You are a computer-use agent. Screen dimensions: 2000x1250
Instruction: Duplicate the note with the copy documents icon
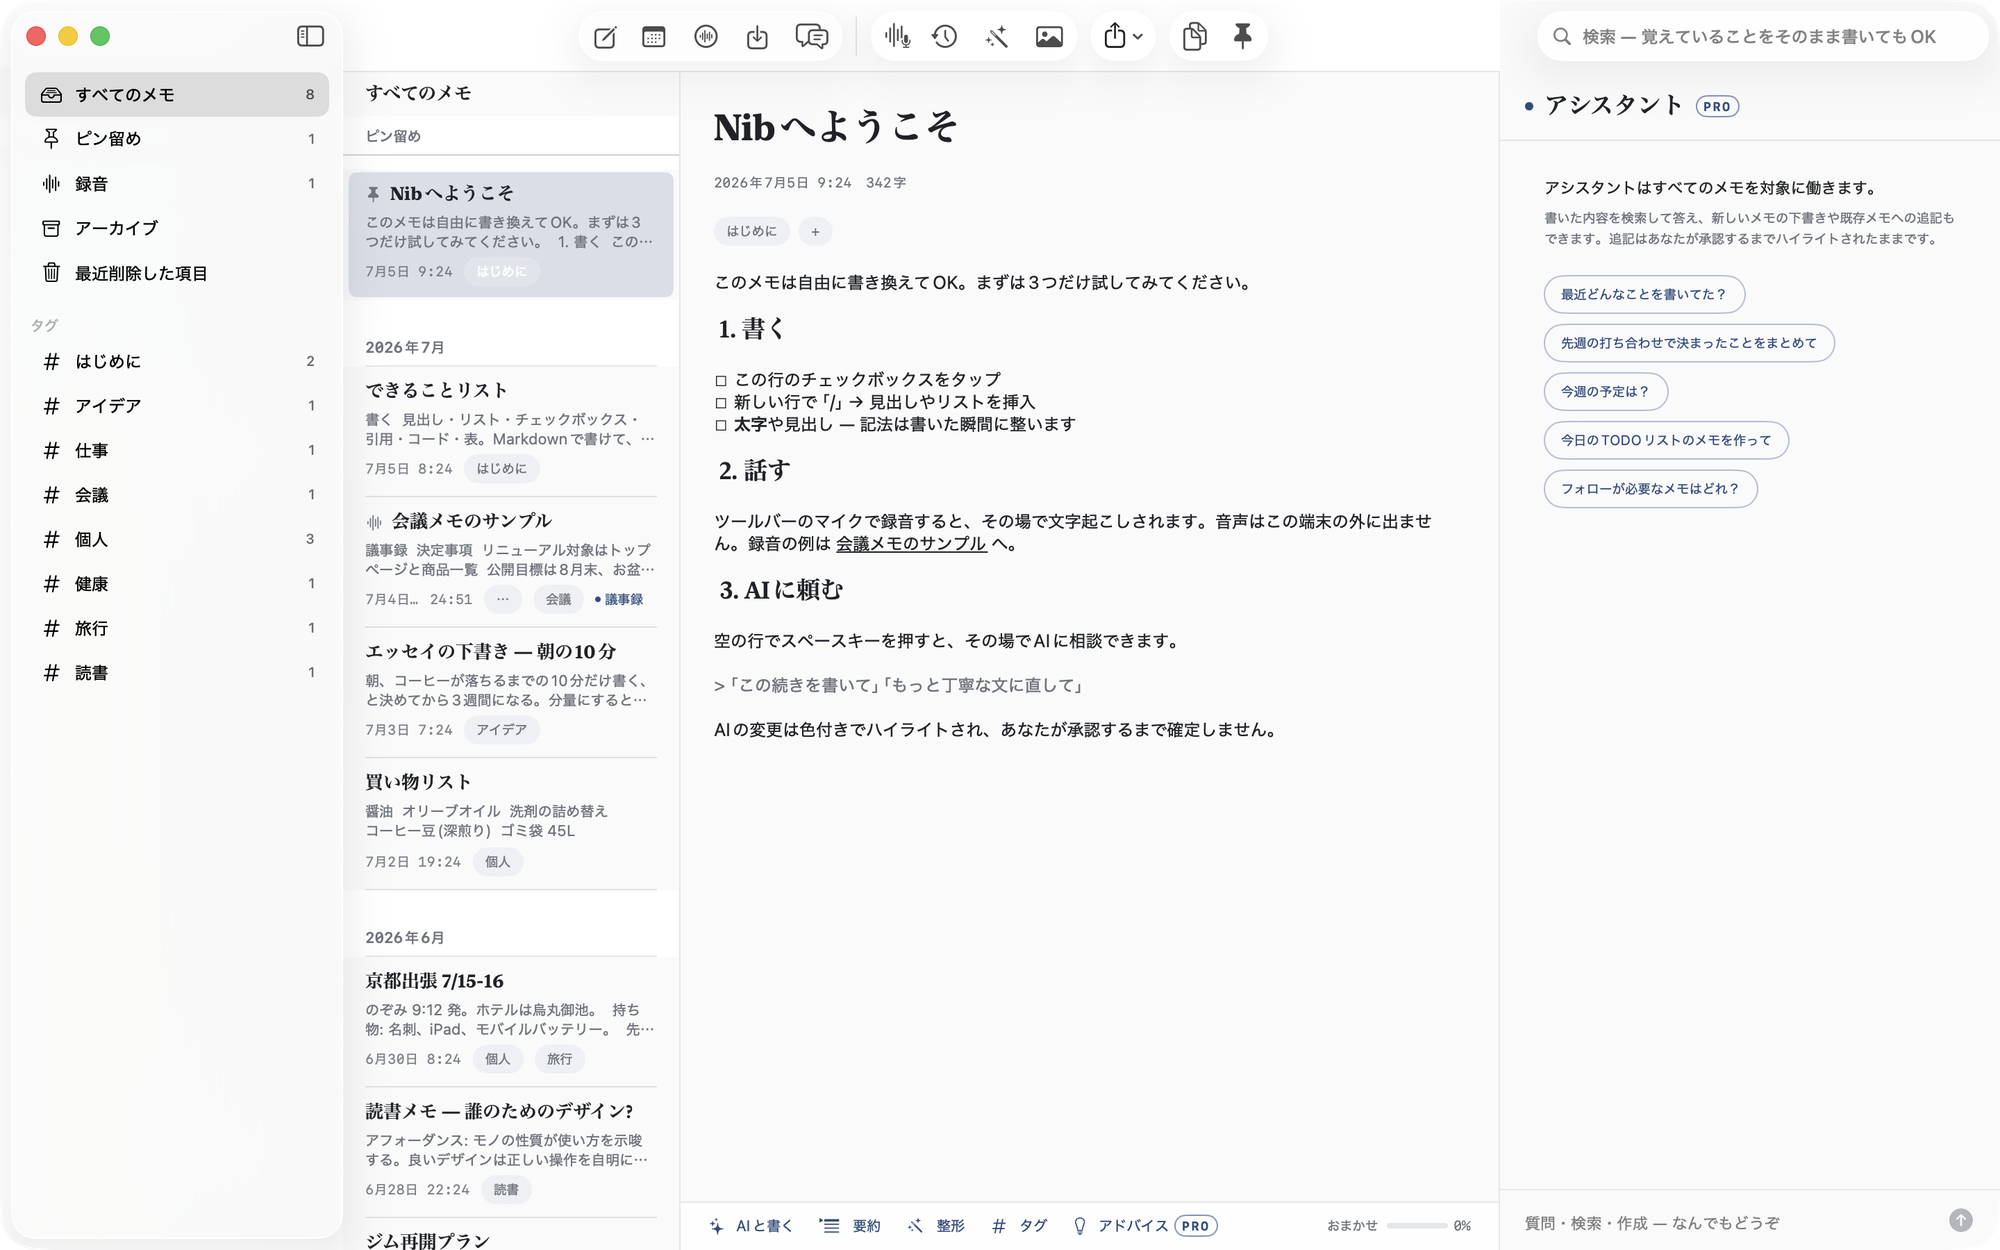[x=1194, y=37]
